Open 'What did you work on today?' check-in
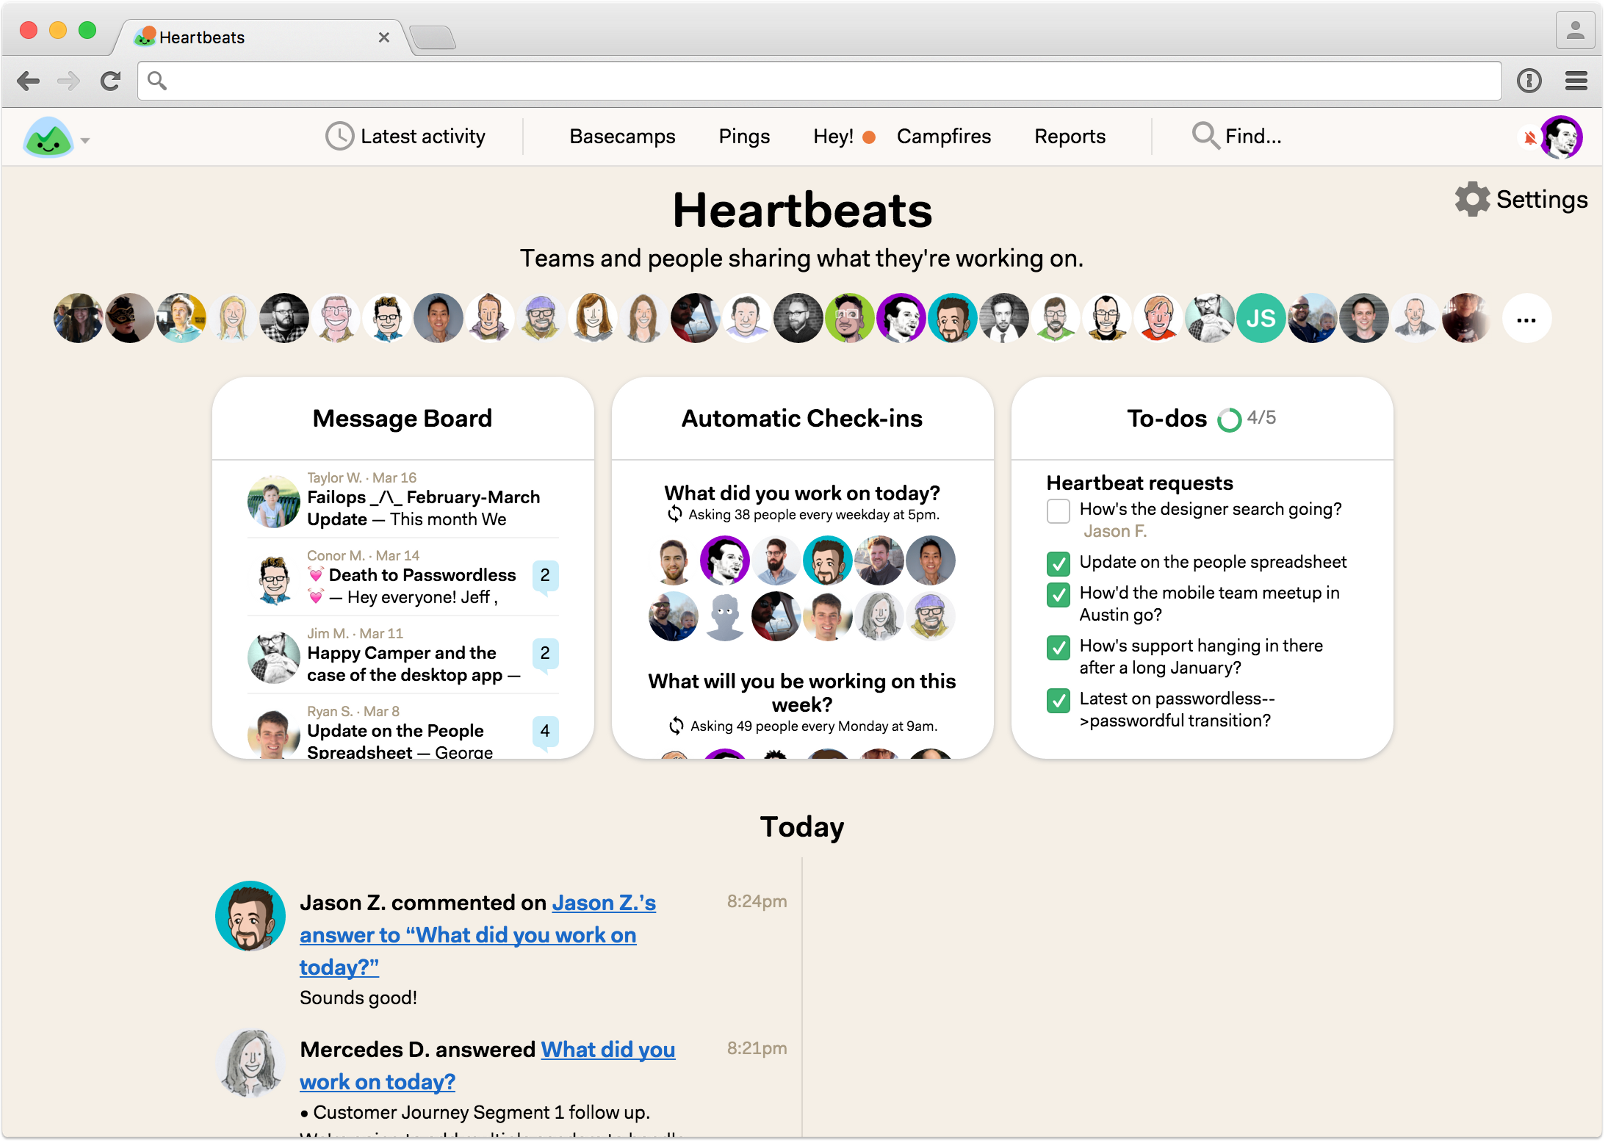 pos(802,493)
